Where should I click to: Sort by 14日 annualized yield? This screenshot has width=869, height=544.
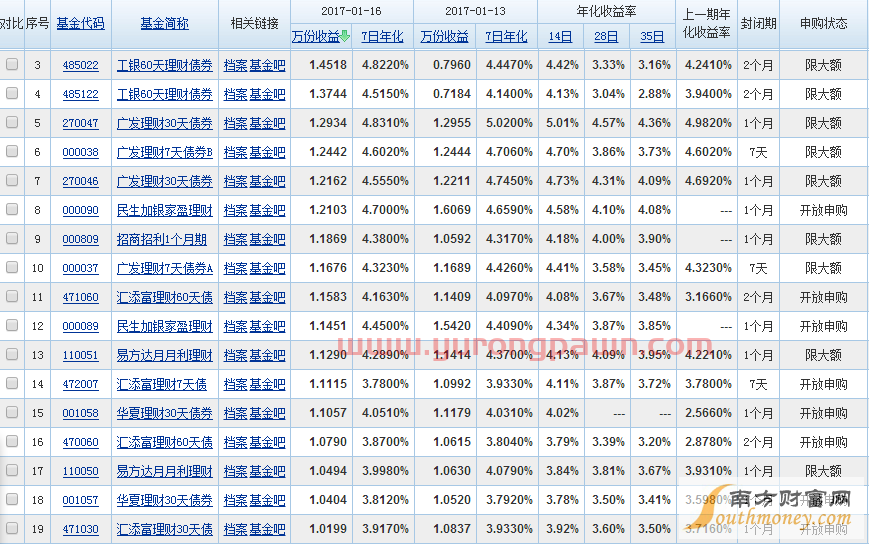(560, 37)
